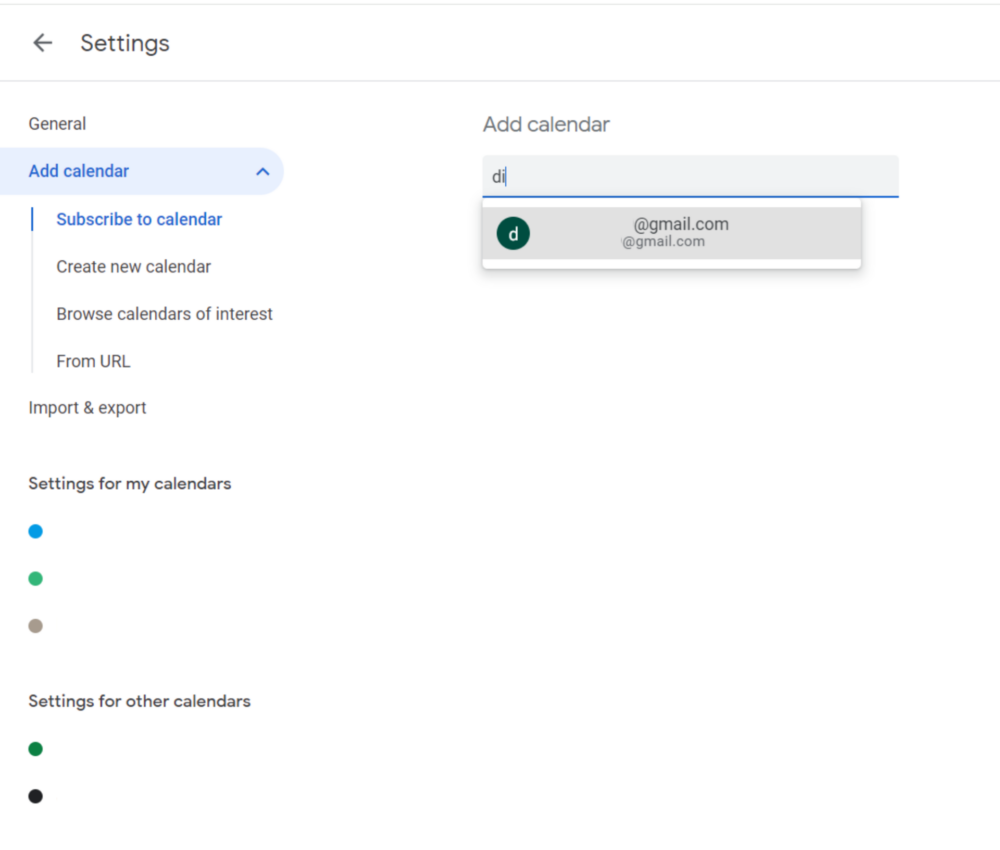Image resolution: width=1000 pixels, height=850 pixels.
Task: Select the dark green calendar dot
Action: (x=36, y=749)
